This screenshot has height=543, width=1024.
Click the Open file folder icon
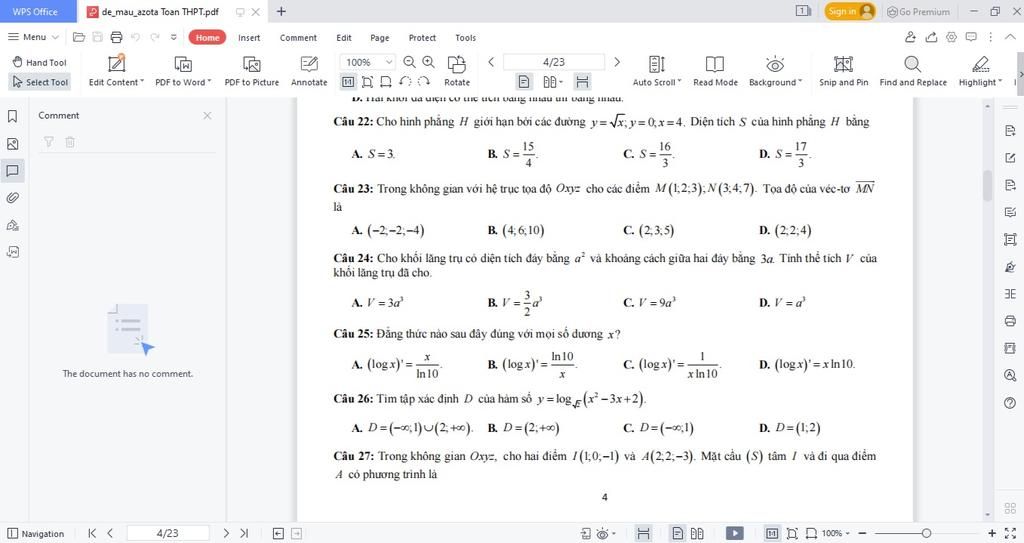(x=79, y=37)
